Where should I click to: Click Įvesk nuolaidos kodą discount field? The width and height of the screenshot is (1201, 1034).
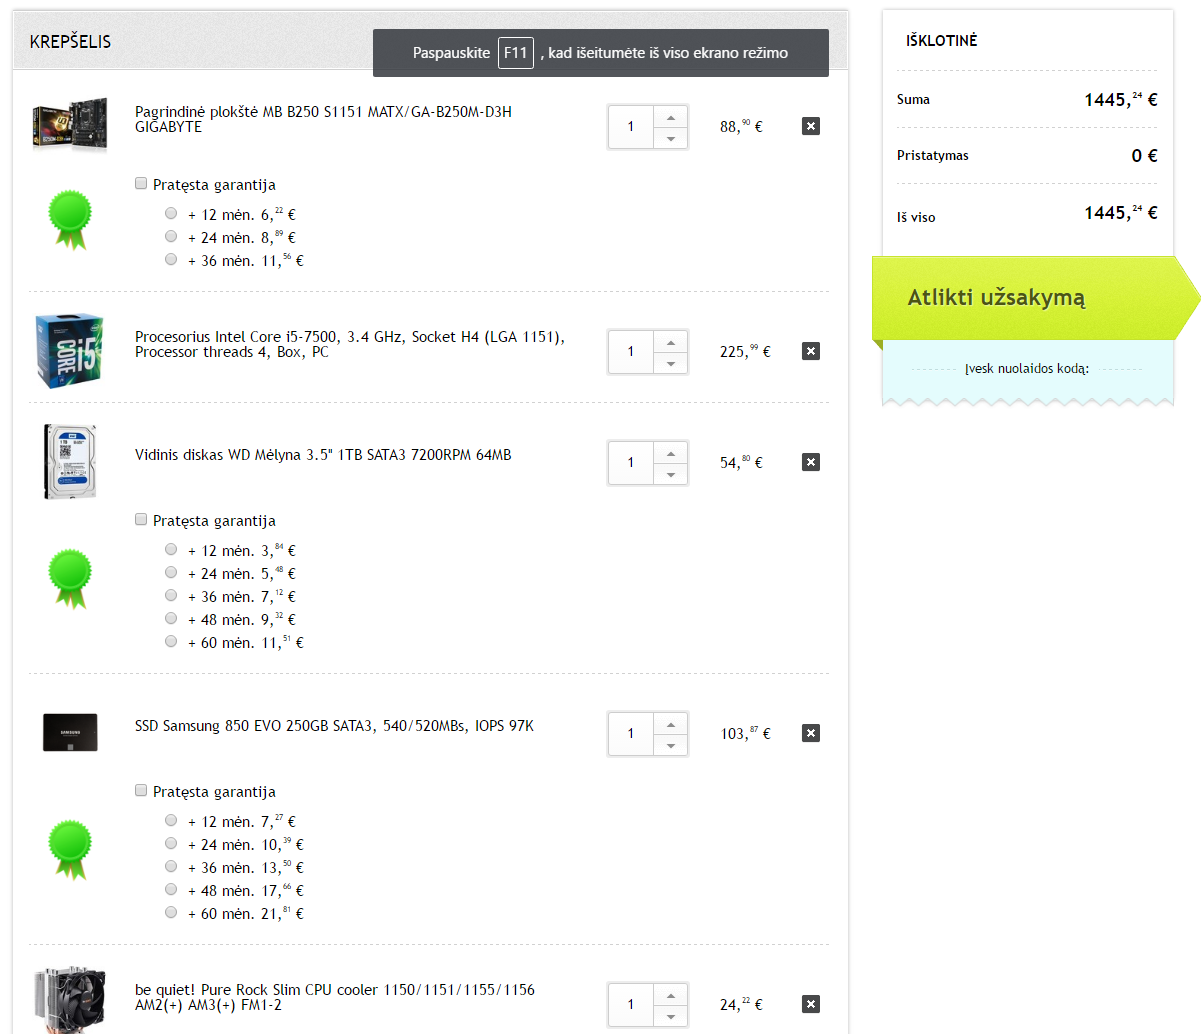point(1027,369)
